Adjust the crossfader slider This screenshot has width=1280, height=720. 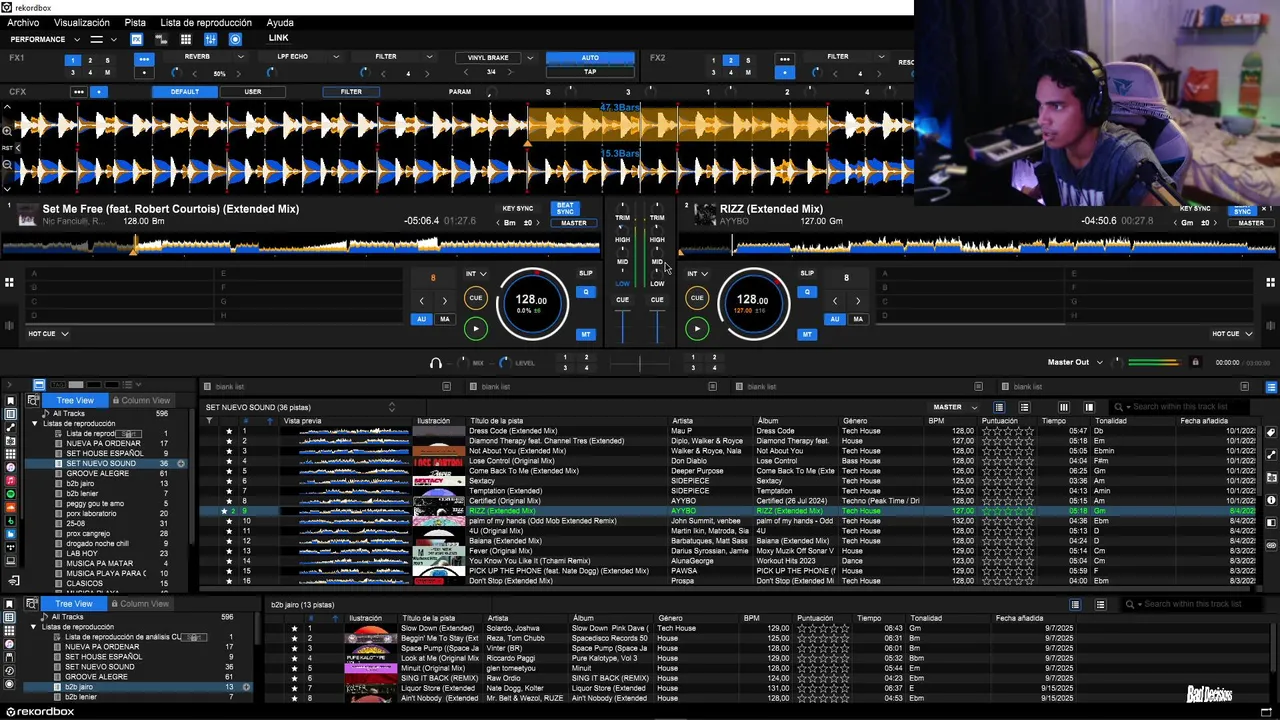(640, 364)
